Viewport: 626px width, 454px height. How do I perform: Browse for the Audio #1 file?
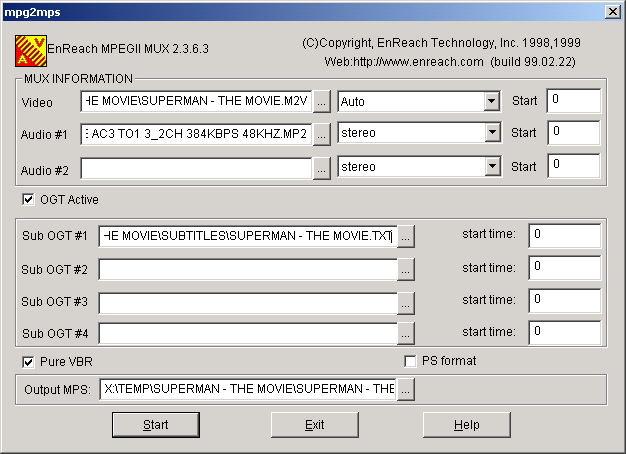[x=321, y=134]
